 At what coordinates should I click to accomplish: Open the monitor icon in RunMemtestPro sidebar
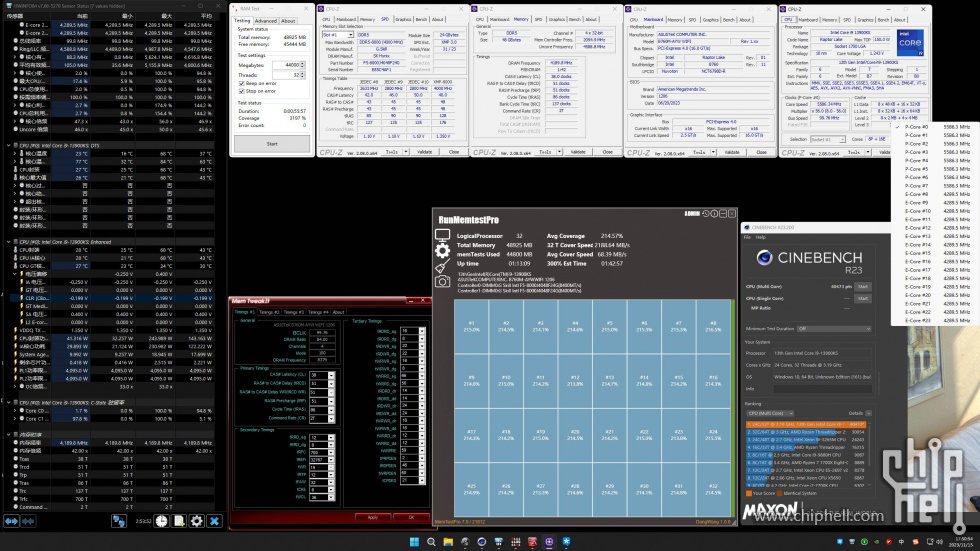click(x=442, y=236)
